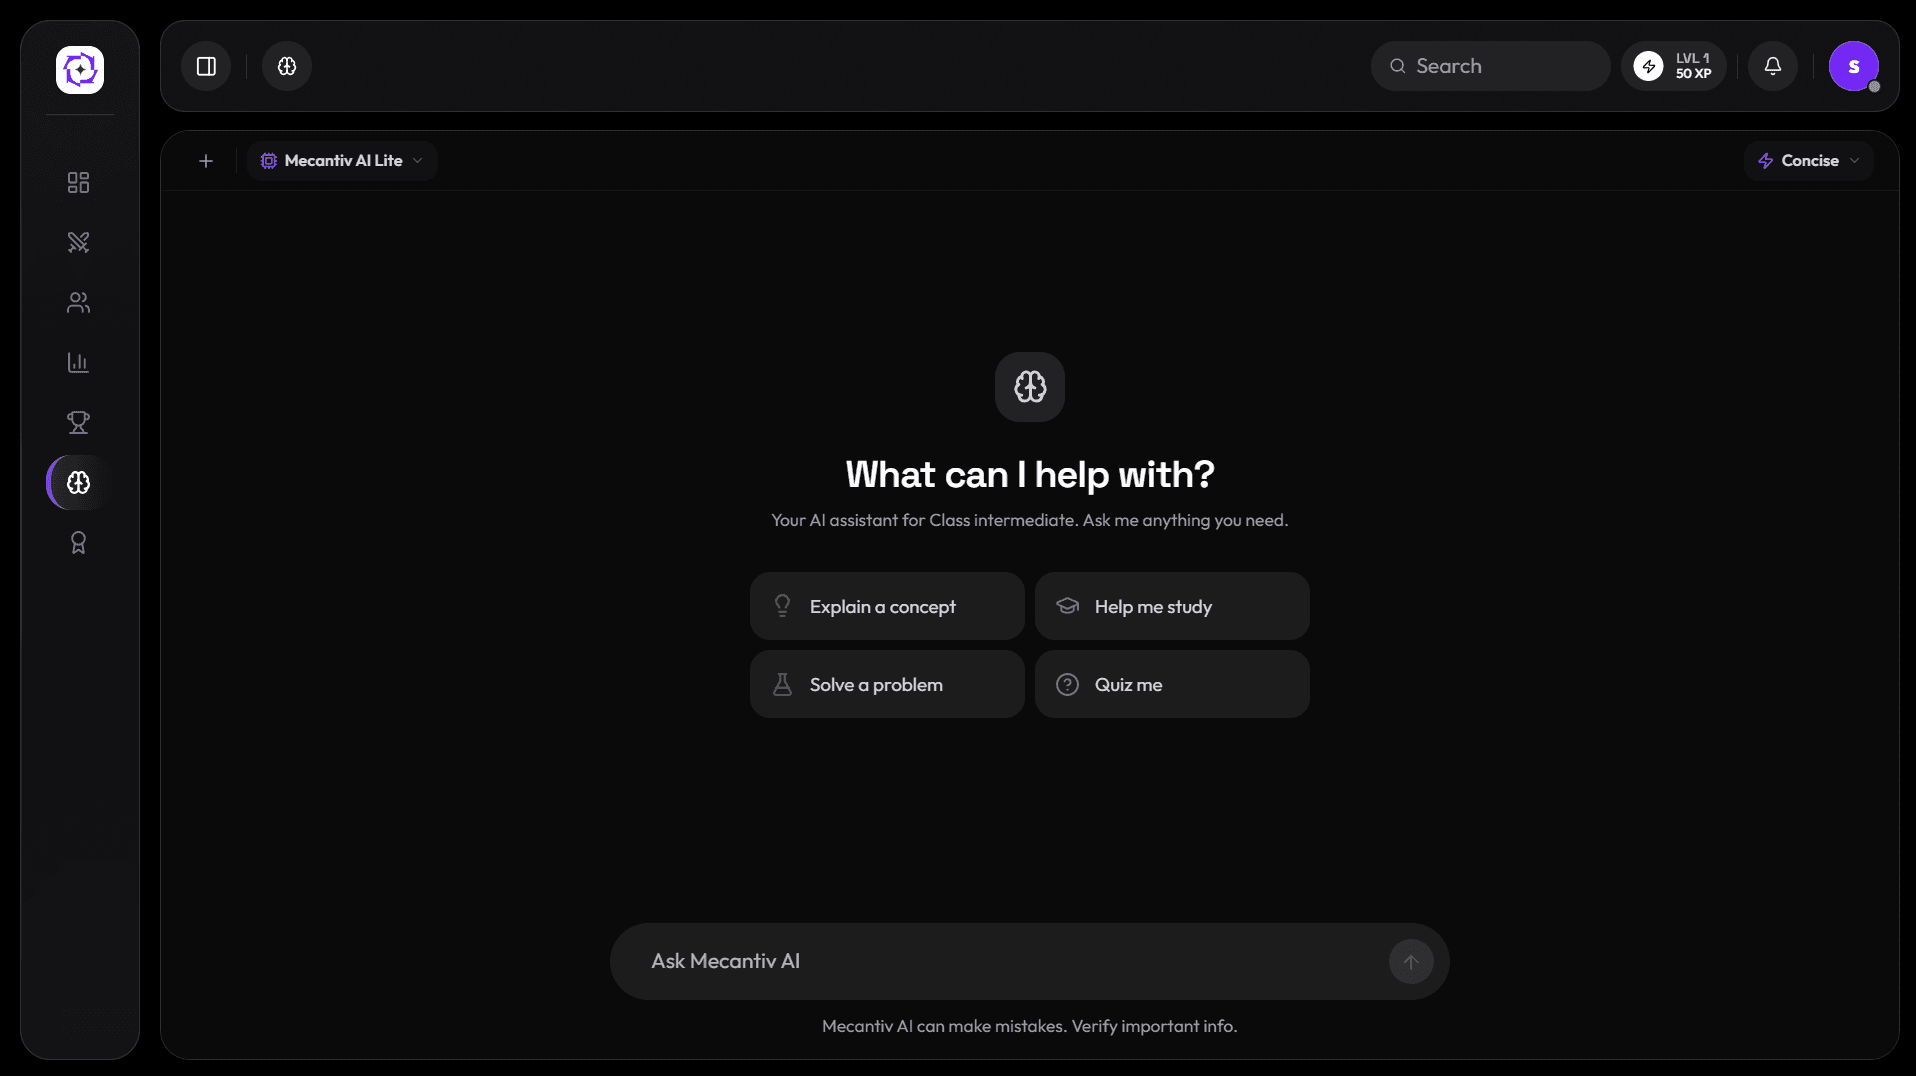This screenshot has height=1076, width=1916.
Task: Choose the Explain a concept suggestion
Action: pyautogui.click(x=887, y=606)
